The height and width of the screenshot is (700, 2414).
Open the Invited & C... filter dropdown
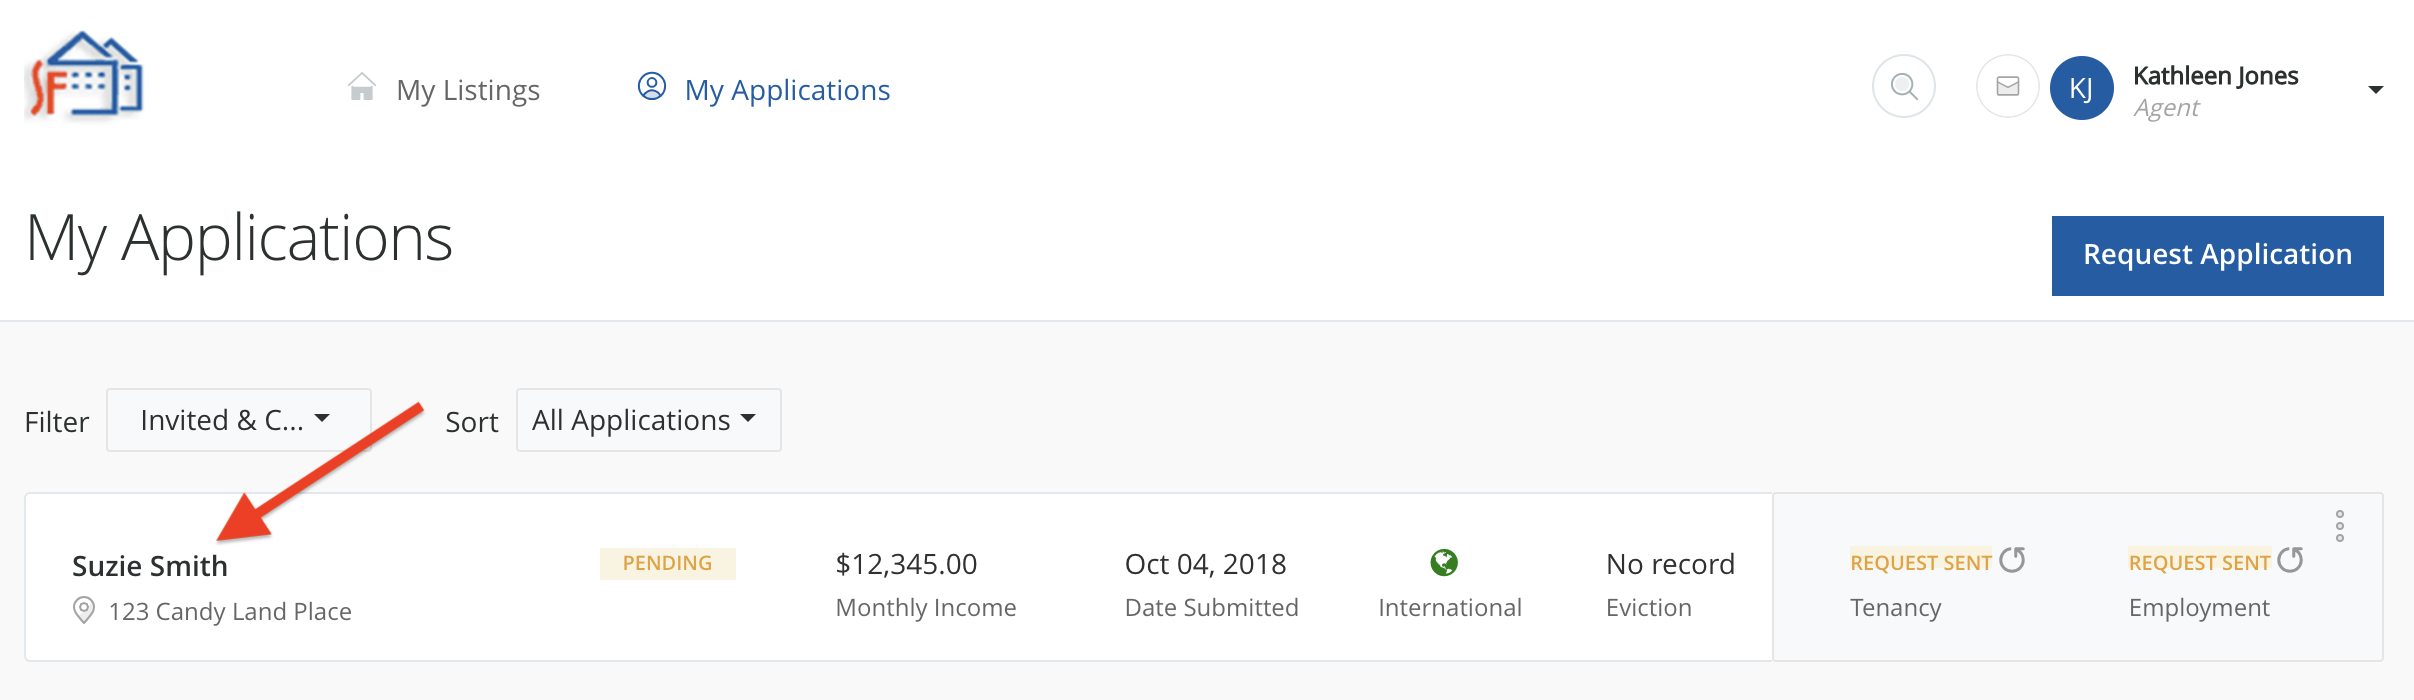click(x=238, y=420)
